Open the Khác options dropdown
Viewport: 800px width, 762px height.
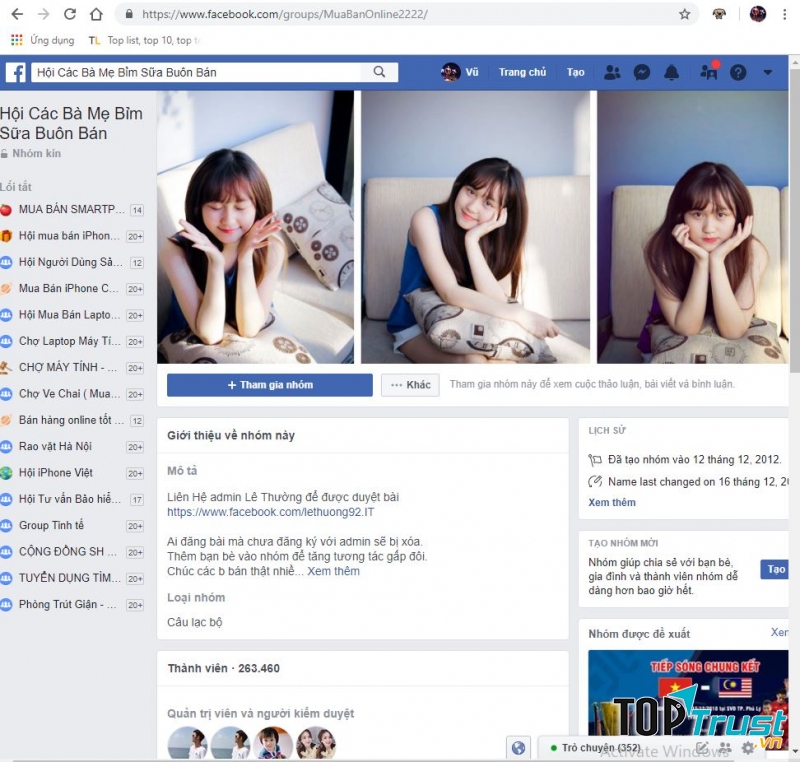(x=410, y=384)
